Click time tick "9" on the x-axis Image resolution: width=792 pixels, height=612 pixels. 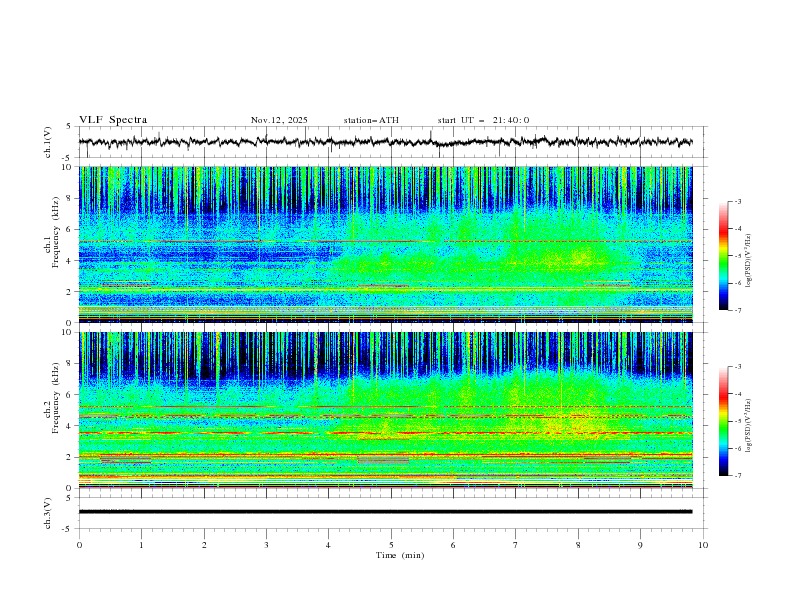click(x=640, y=545)
